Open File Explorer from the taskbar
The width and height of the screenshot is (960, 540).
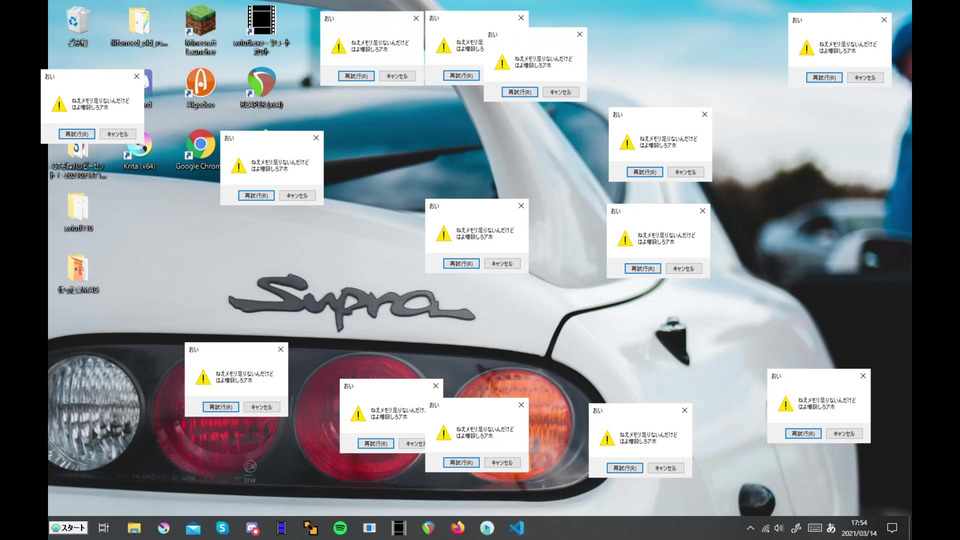pos(134,528)
